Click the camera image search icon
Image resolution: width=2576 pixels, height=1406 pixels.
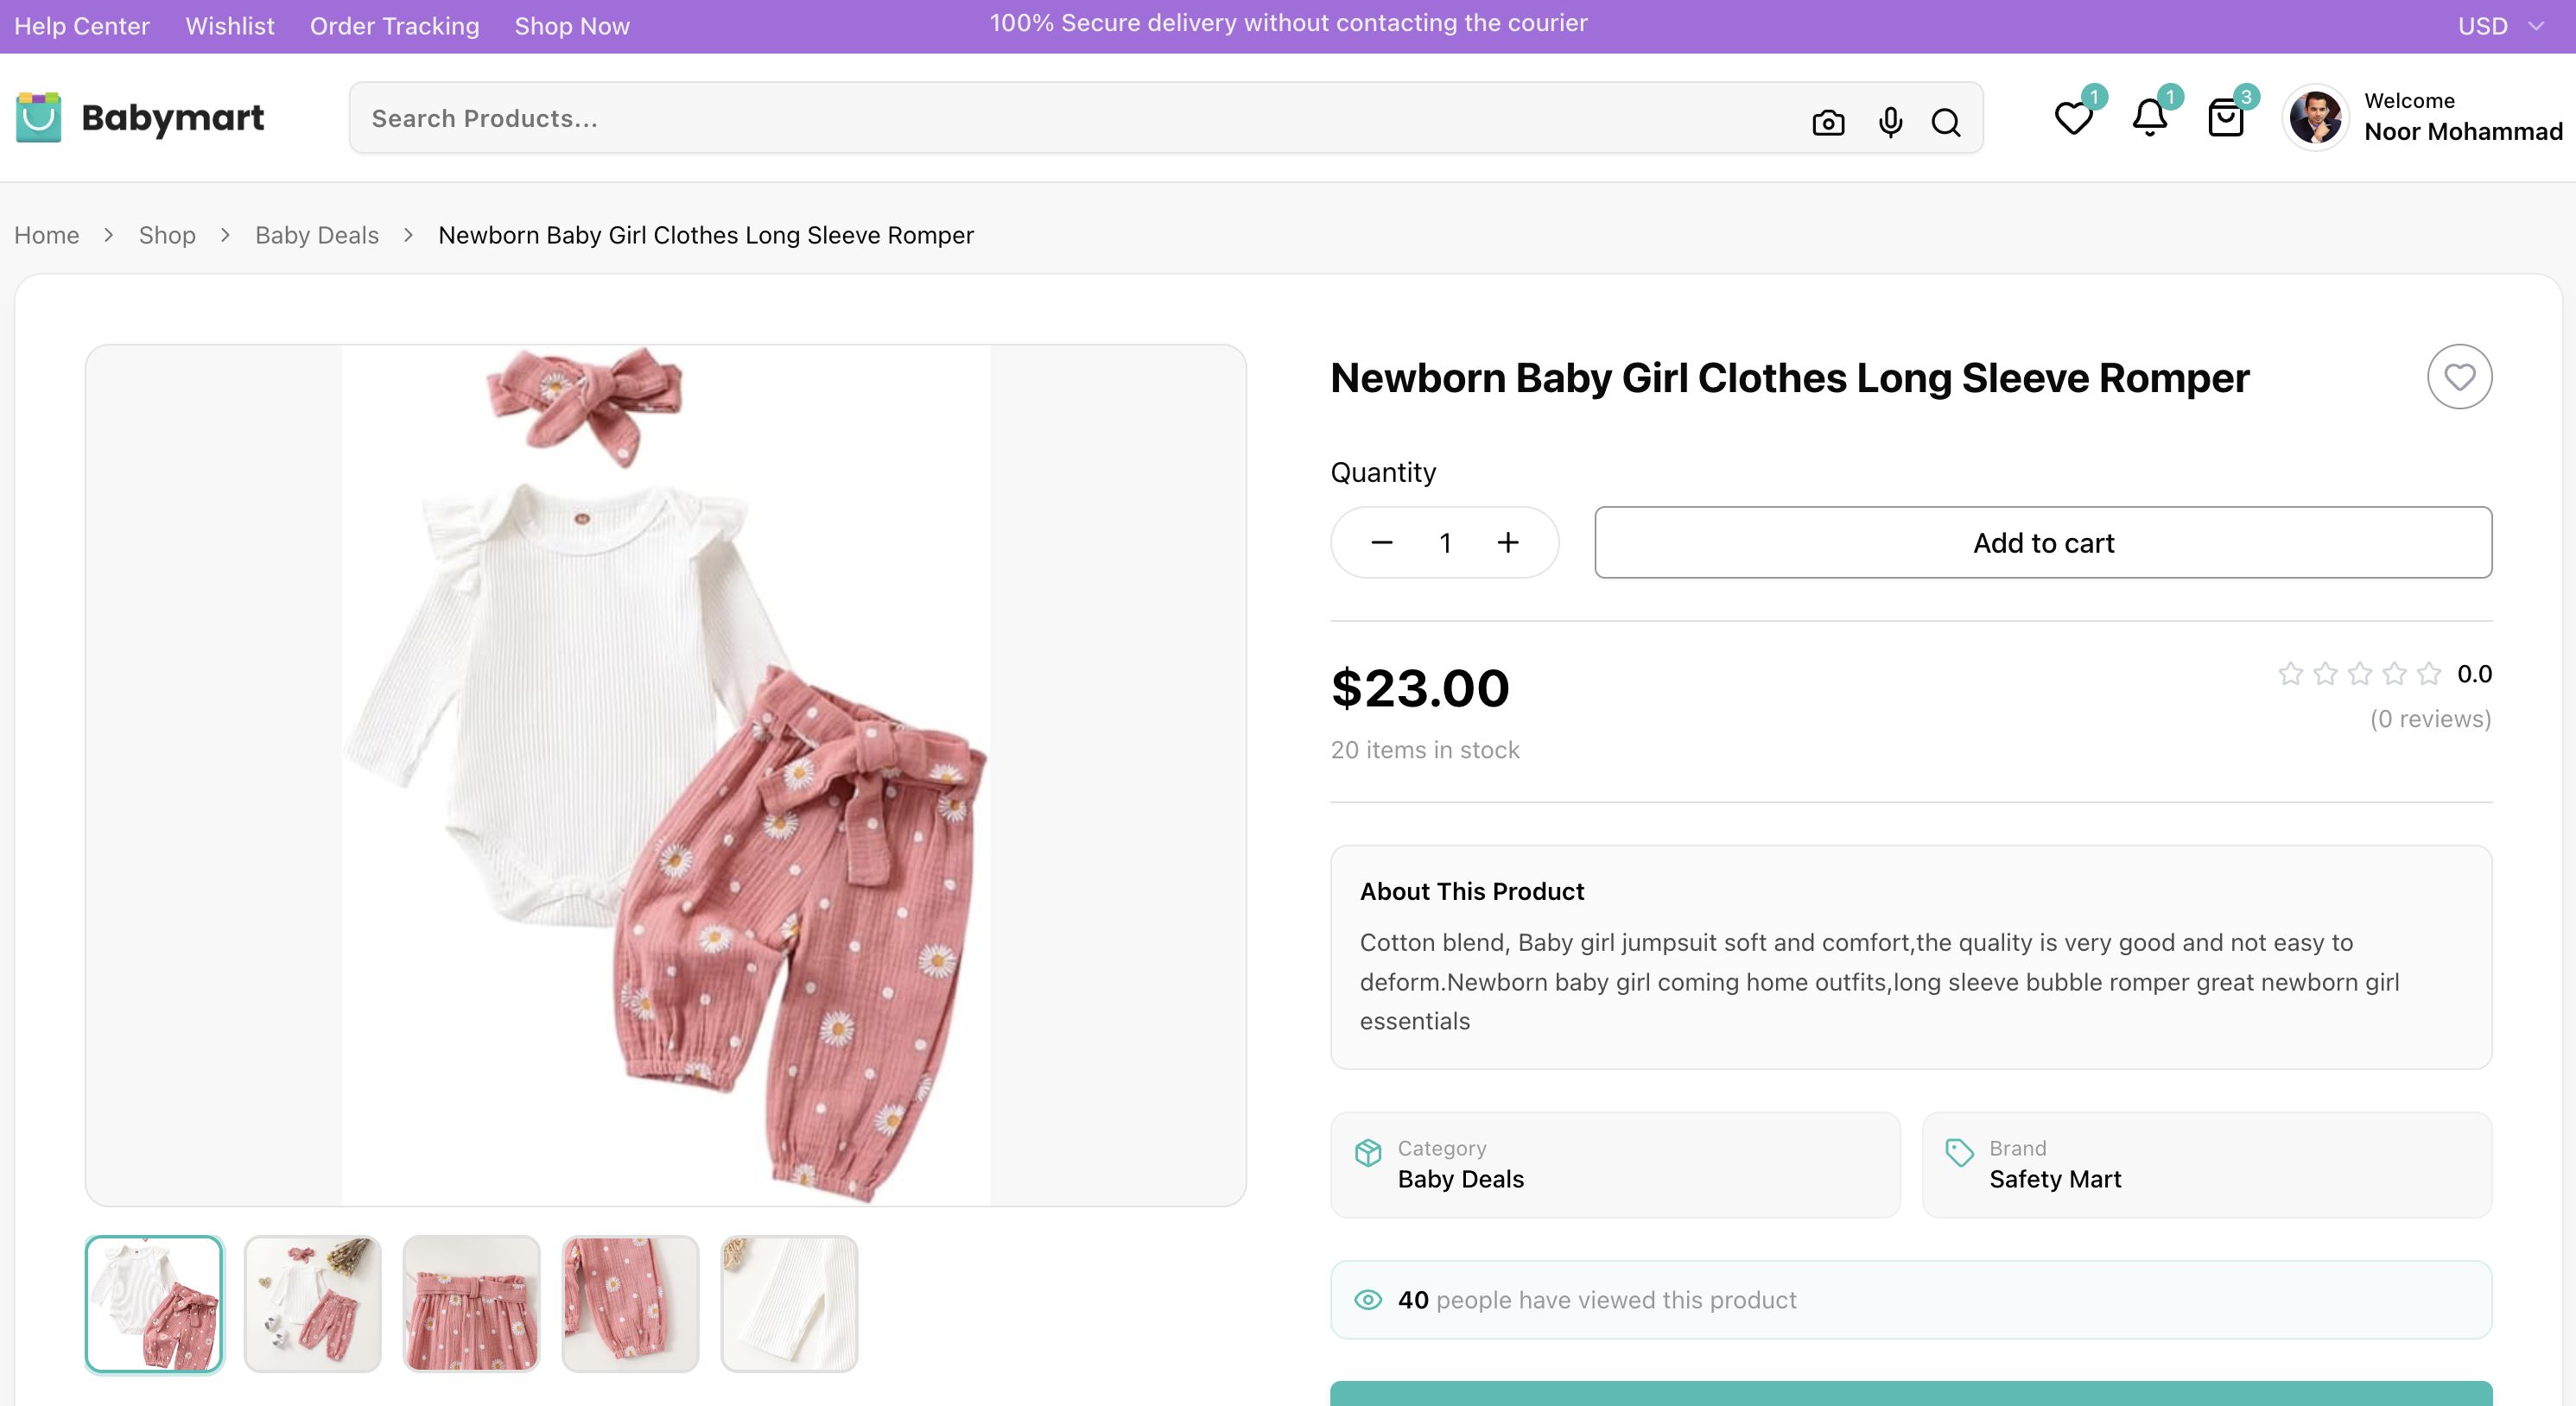pyautogui.click(x=1828, y=122)
